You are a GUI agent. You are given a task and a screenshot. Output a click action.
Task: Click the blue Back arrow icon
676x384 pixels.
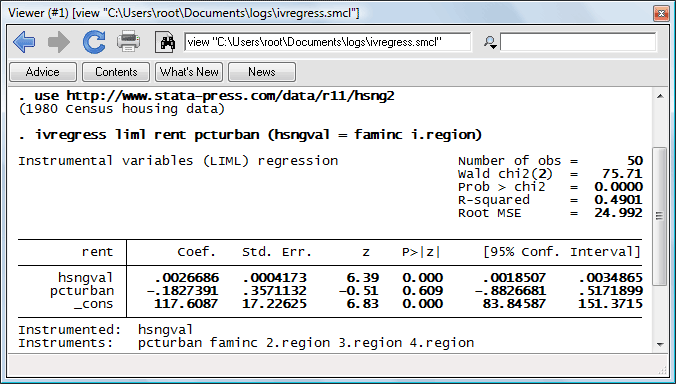tap(24, 42)
